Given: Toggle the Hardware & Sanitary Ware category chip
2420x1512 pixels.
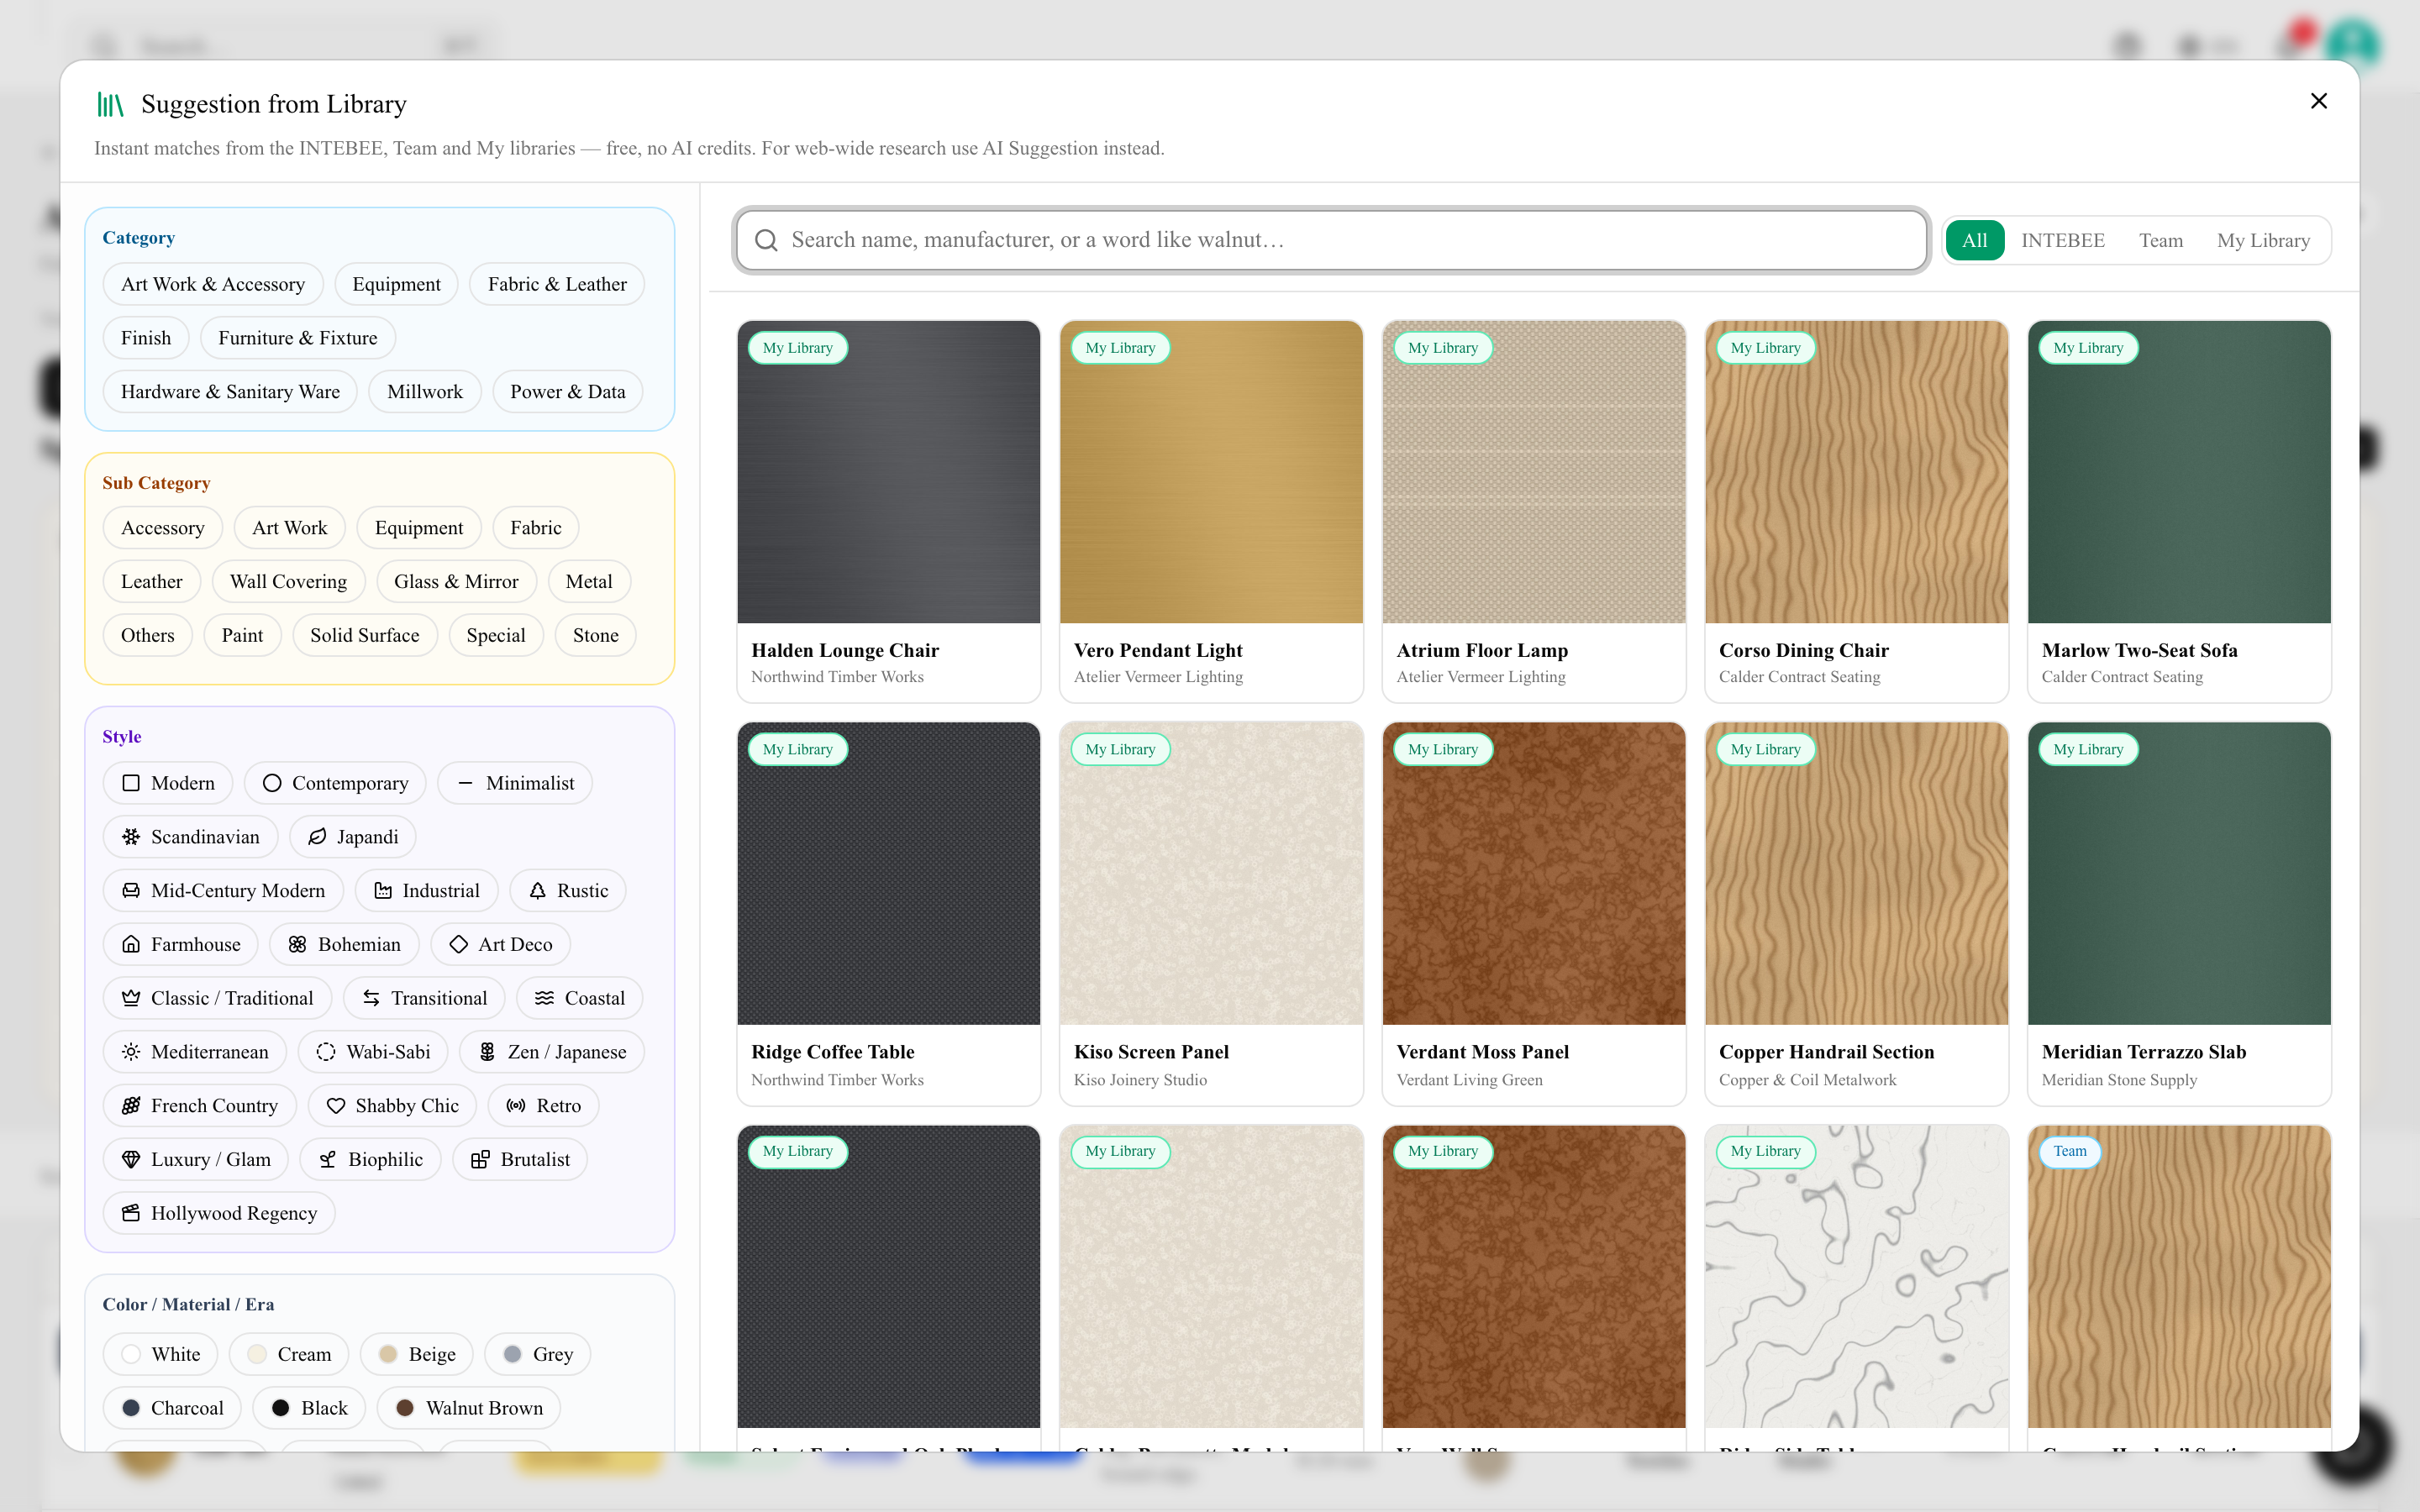Looking at the screenshot, I should pyautogui.click(x=230, y=392).
